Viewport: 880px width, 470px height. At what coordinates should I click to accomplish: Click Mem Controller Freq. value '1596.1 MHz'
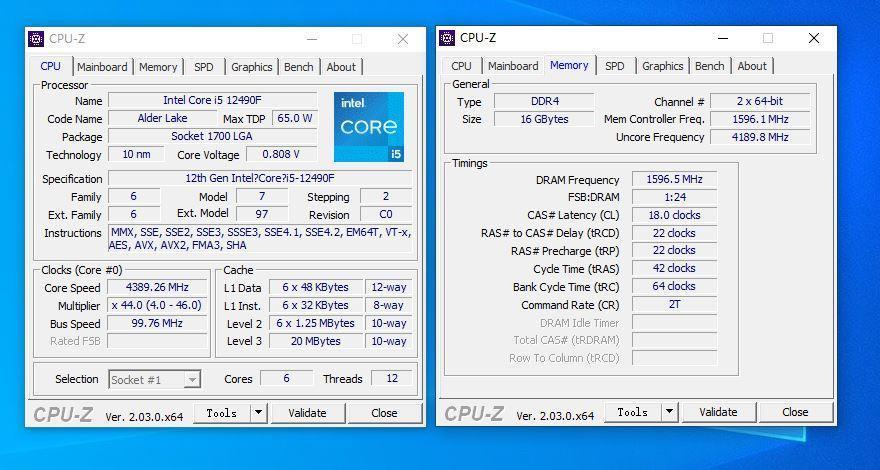point(760,119)
